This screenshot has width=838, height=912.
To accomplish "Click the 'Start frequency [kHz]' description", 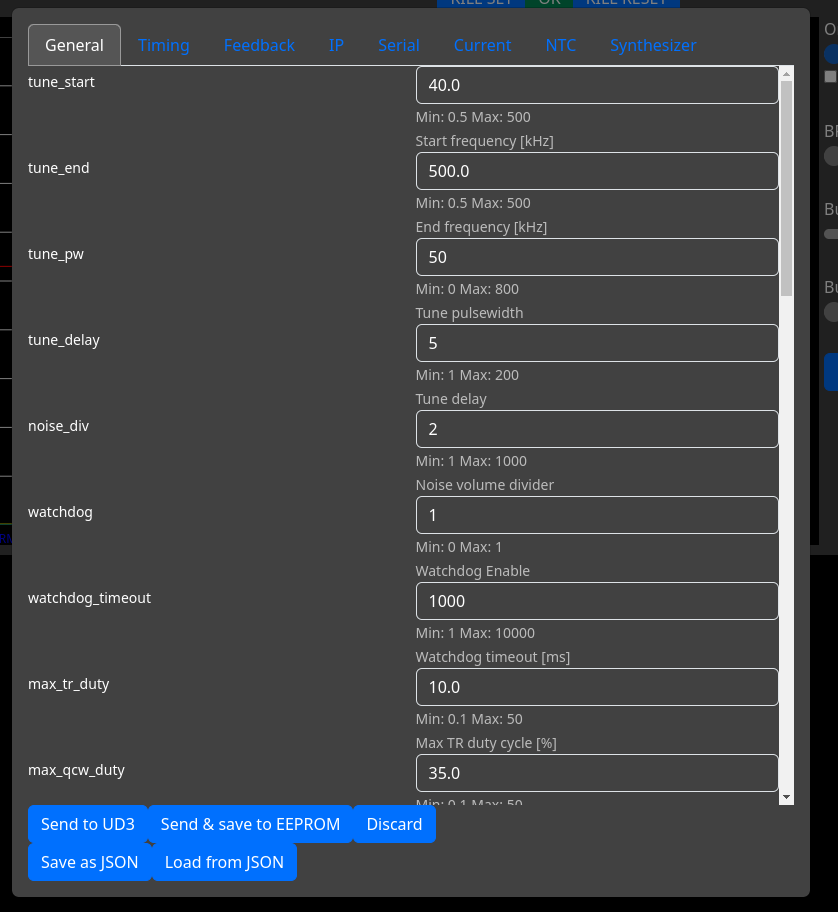I will pyautogui.click(x=484, y=141).
